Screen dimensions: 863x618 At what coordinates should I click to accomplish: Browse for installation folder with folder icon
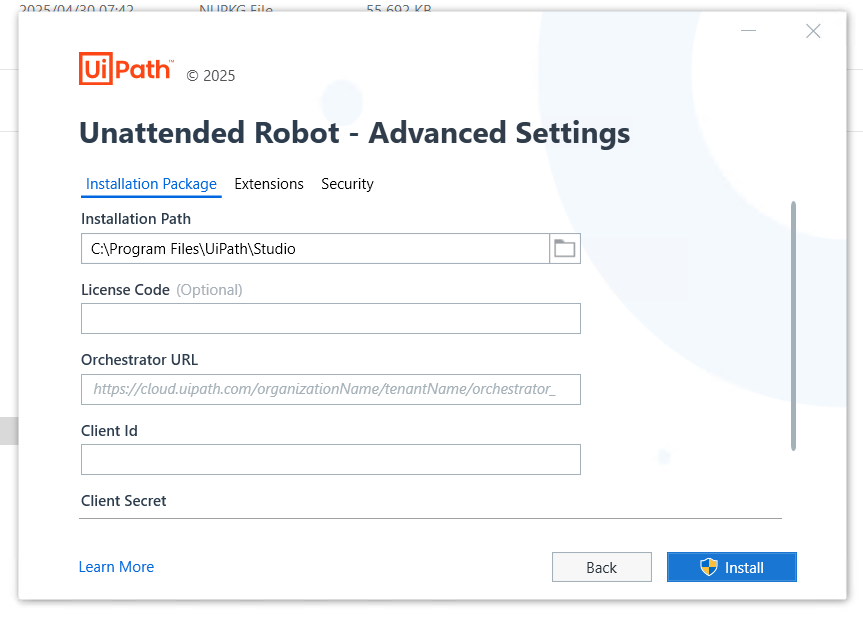click(565, 249)
